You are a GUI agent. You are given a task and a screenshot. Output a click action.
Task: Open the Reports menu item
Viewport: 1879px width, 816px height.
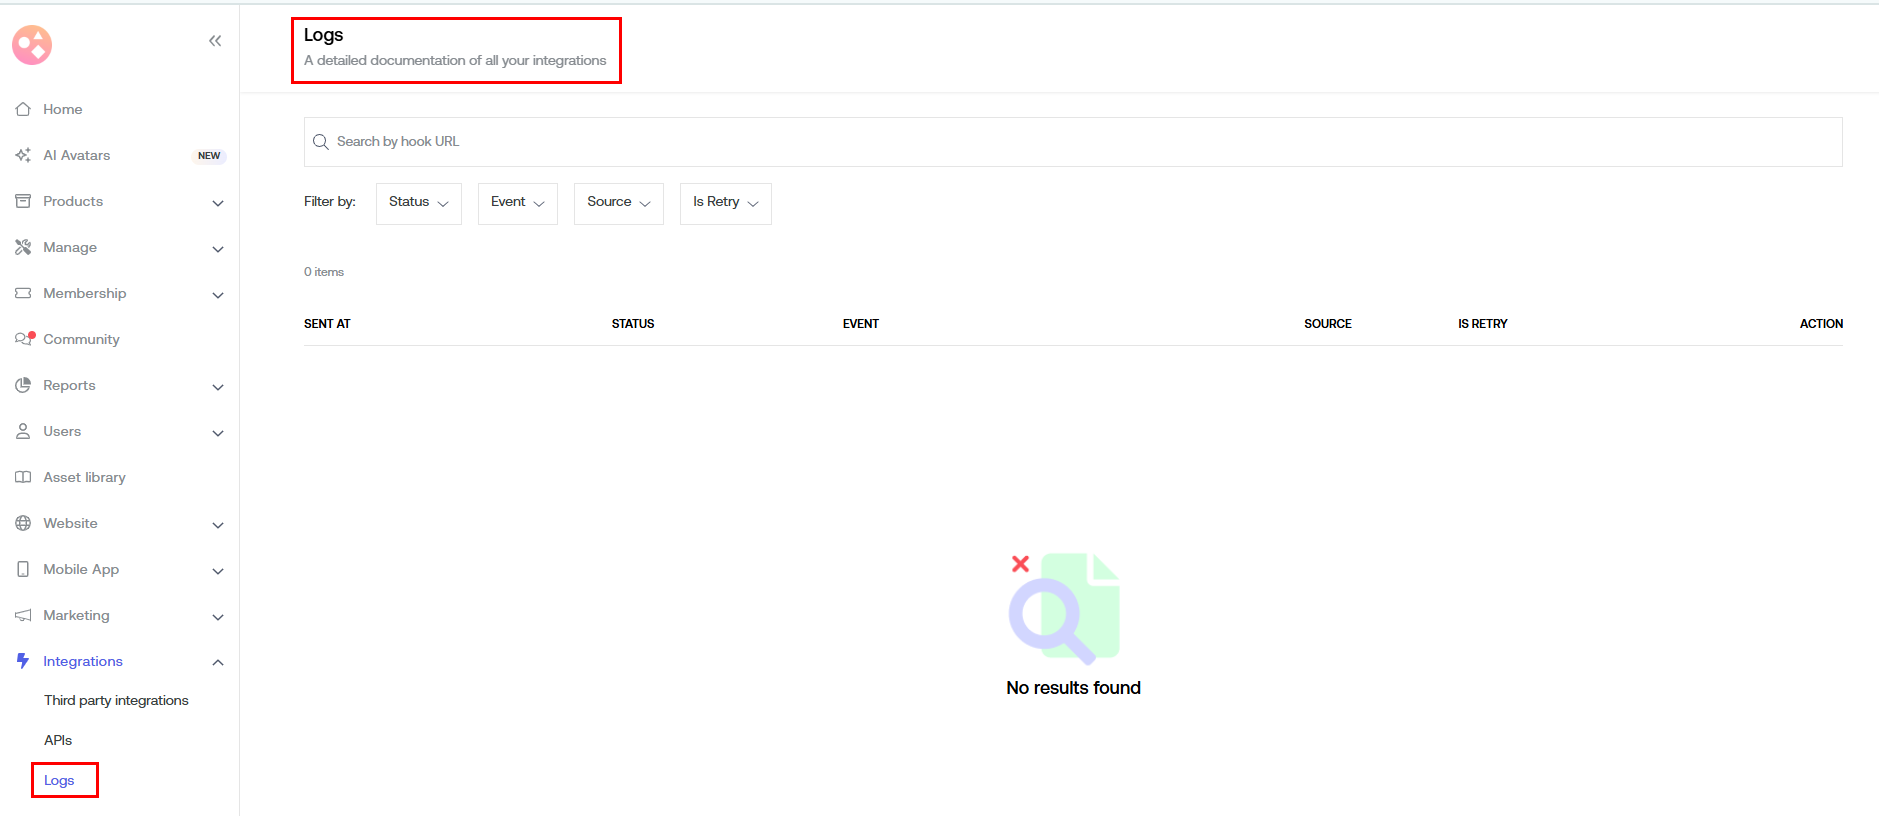tap(69, 385)
